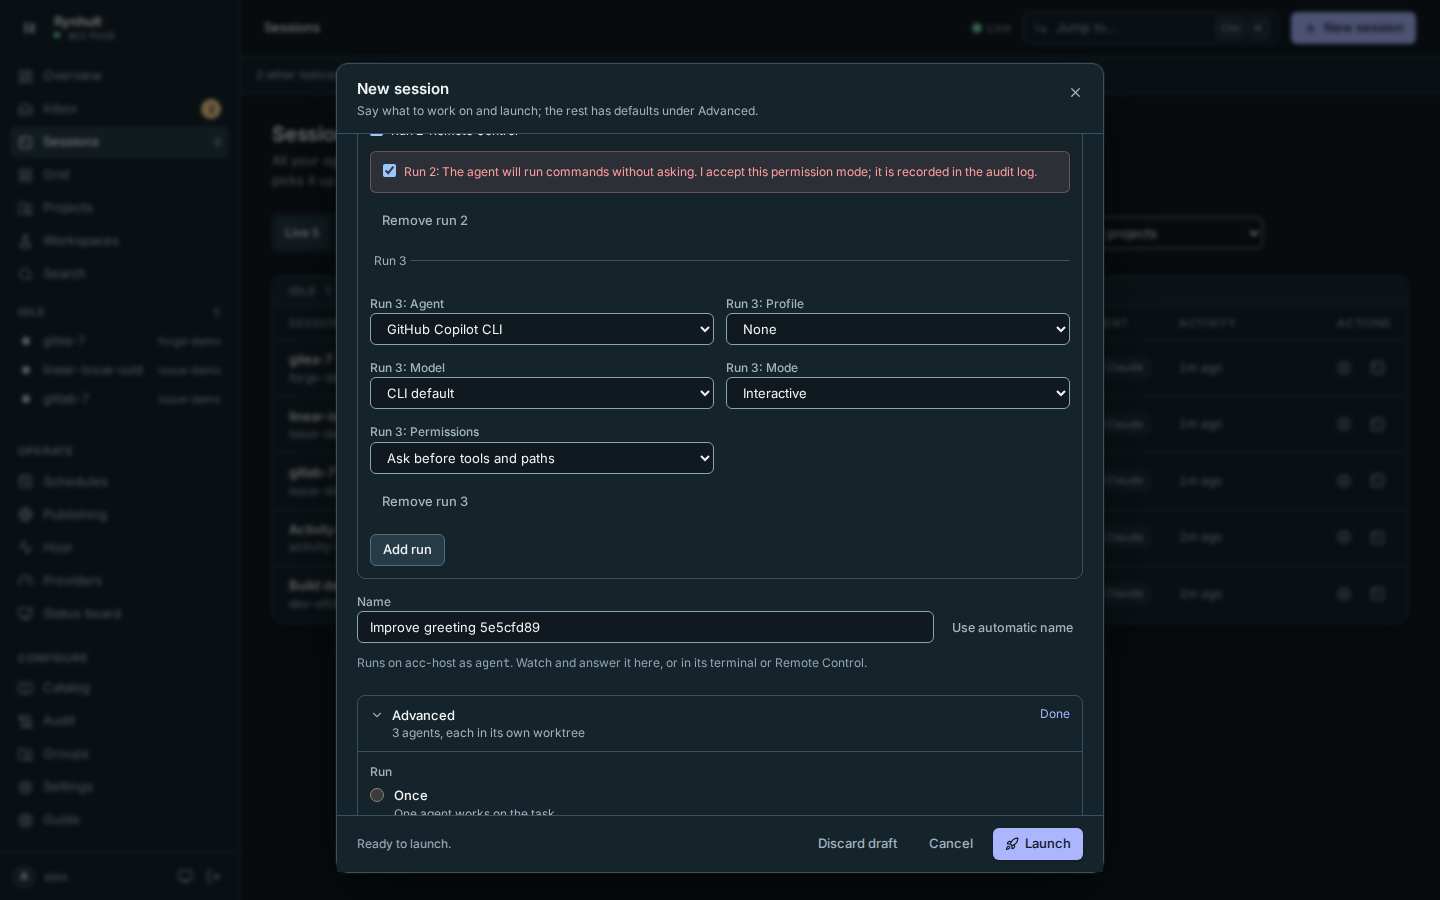Open Schedules in the background sidebar
This screenshot has width=1440, height=900.
120,482
